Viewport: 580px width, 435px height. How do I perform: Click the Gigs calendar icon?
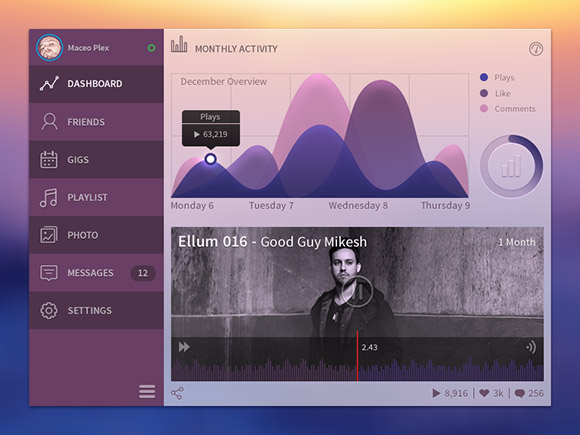(x=49, y=159)
